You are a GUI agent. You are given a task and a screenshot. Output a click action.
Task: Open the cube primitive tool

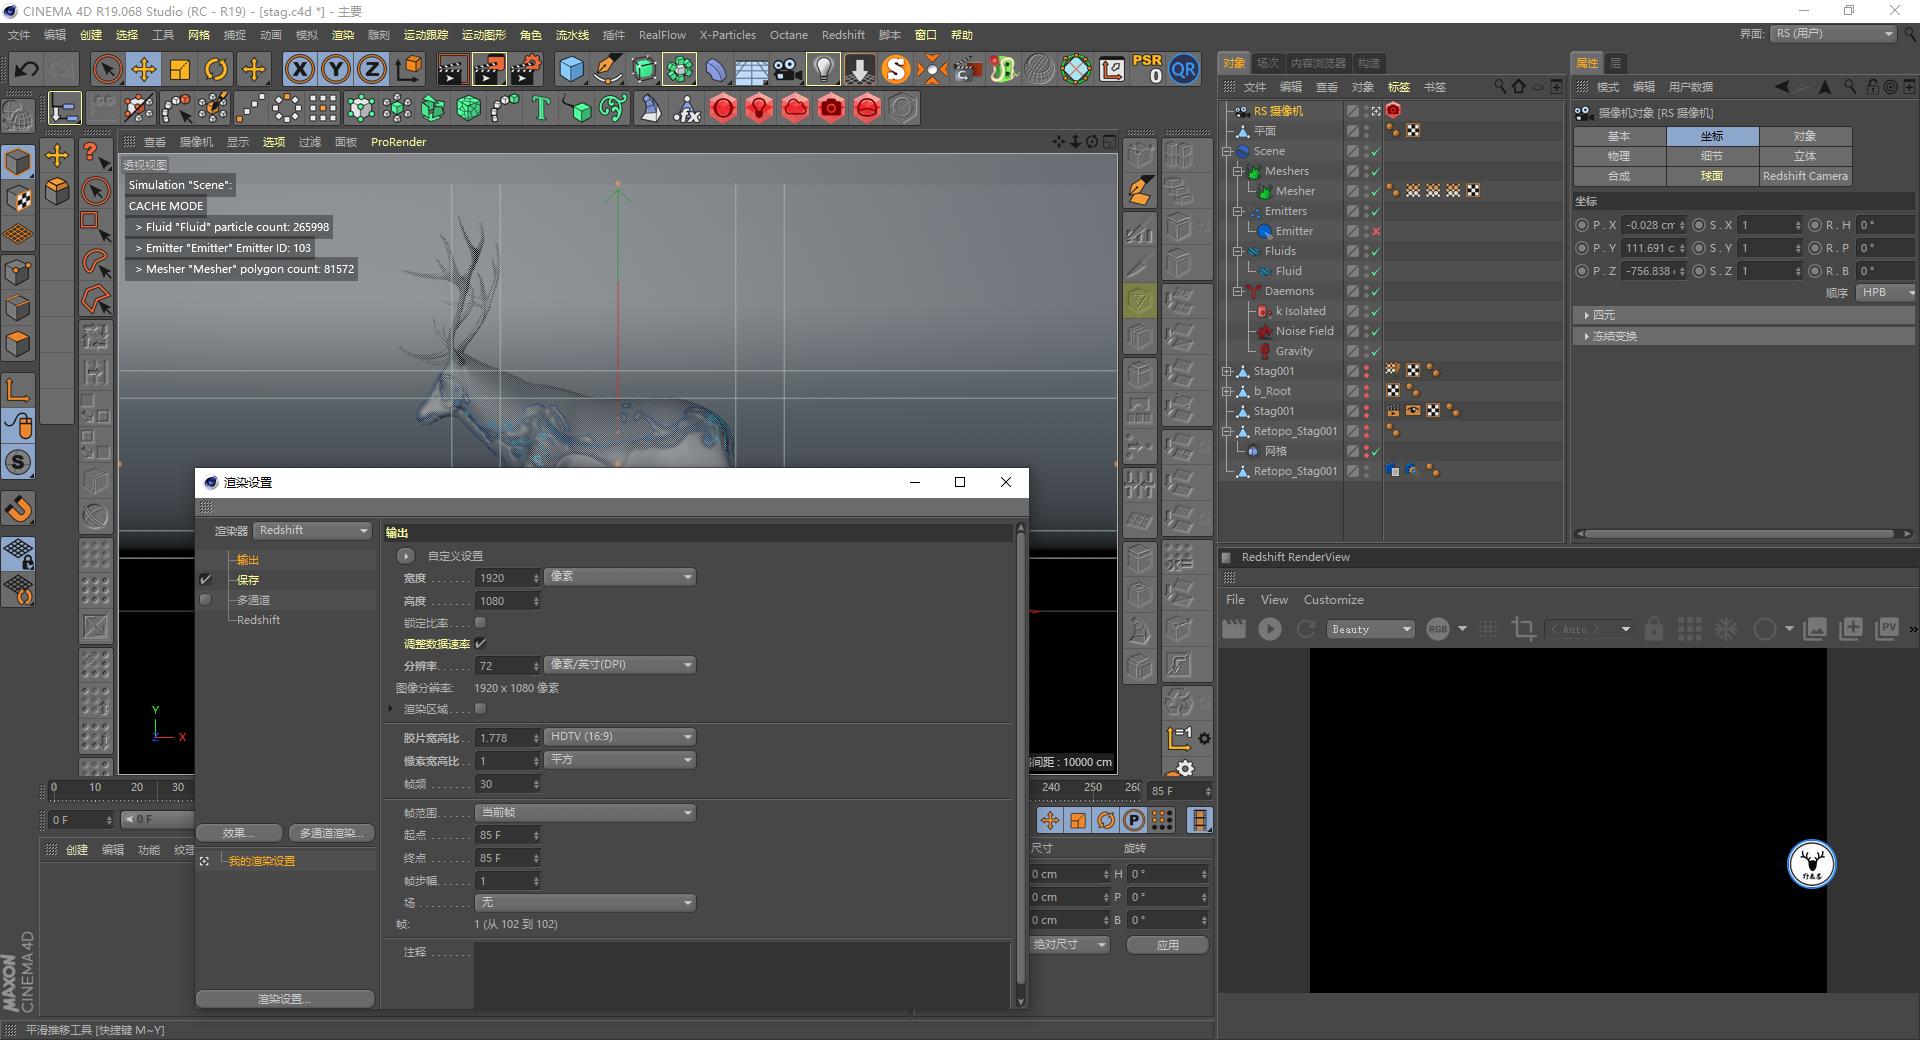coord(571,69)
